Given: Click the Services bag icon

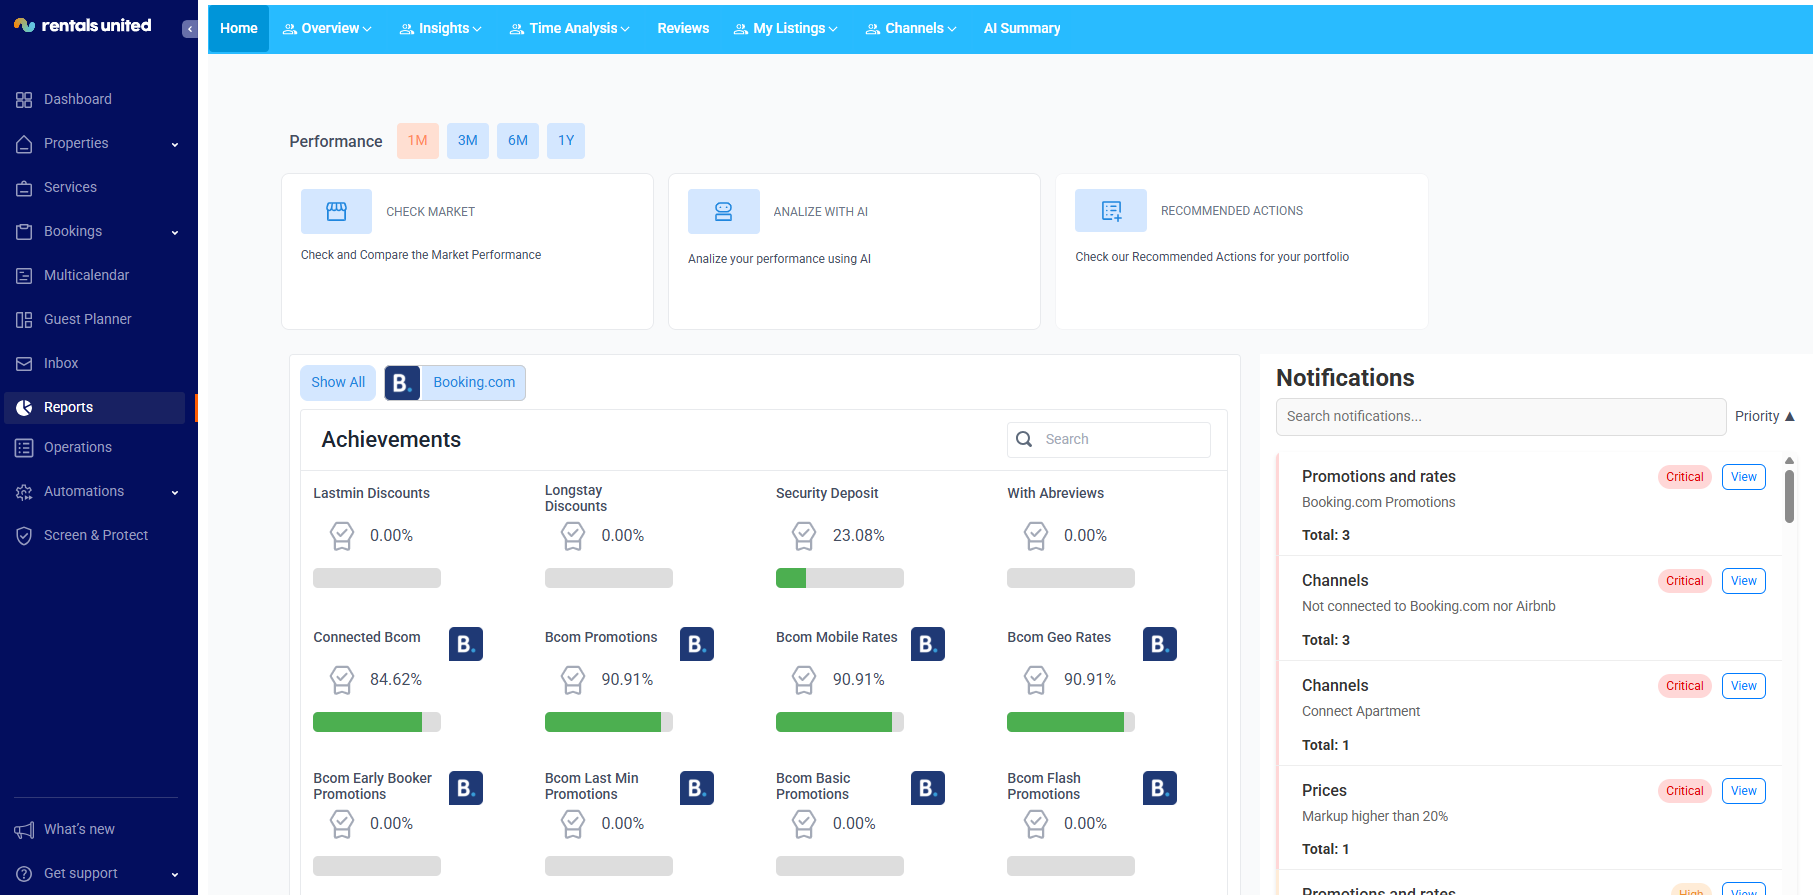Looking at the screenshot, I should [x=24, y=188].
